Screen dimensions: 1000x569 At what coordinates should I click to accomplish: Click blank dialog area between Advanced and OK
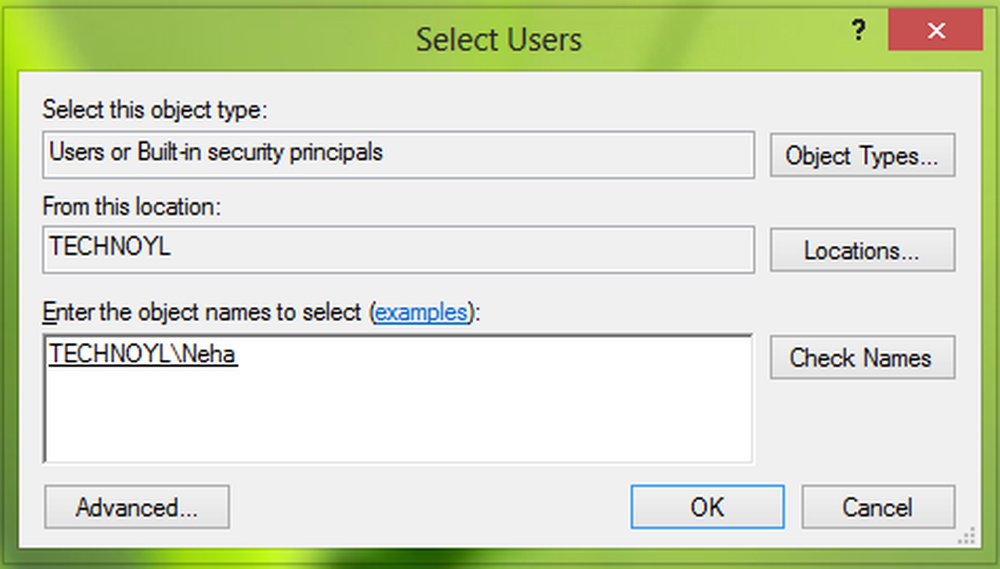[x=430, y=507]
